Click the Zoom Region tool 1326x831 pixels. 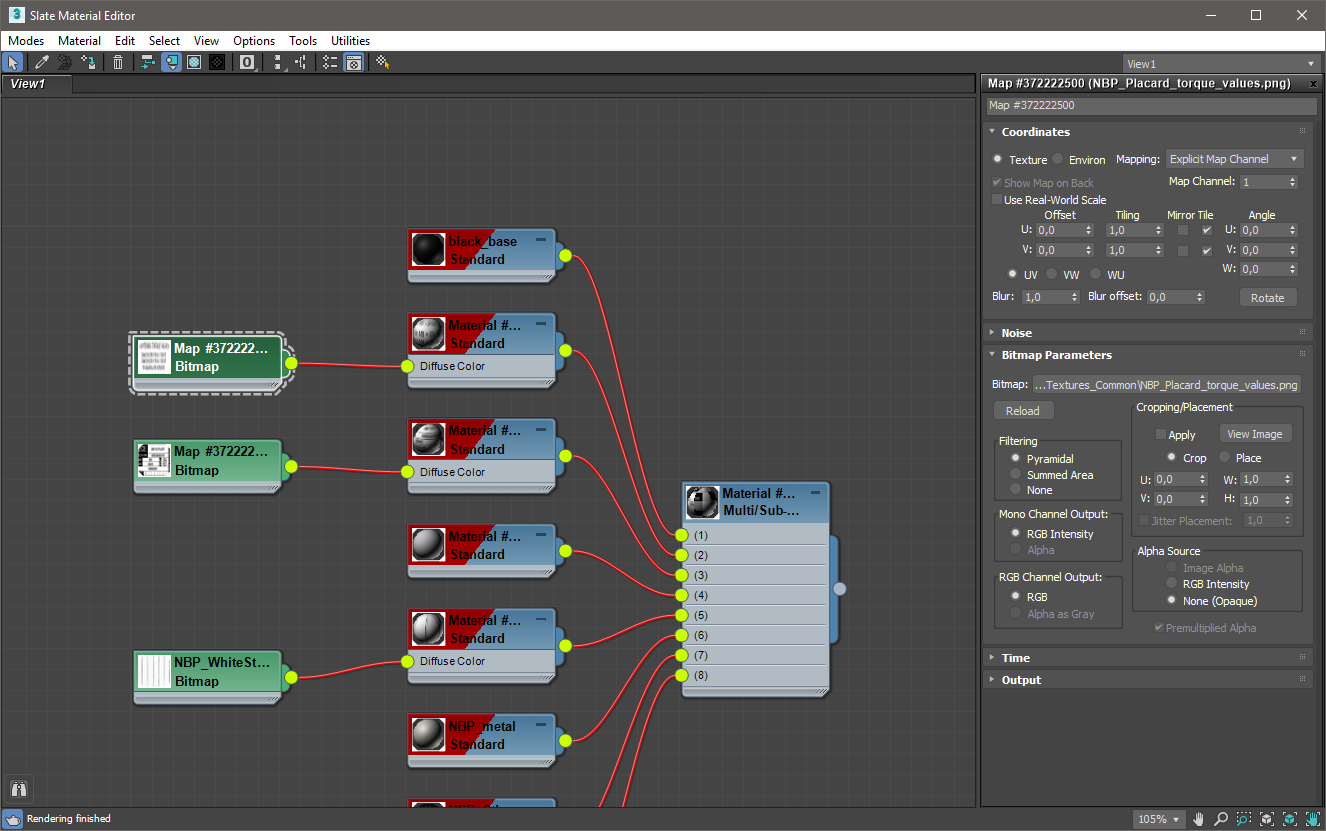tap(1243, 819)
